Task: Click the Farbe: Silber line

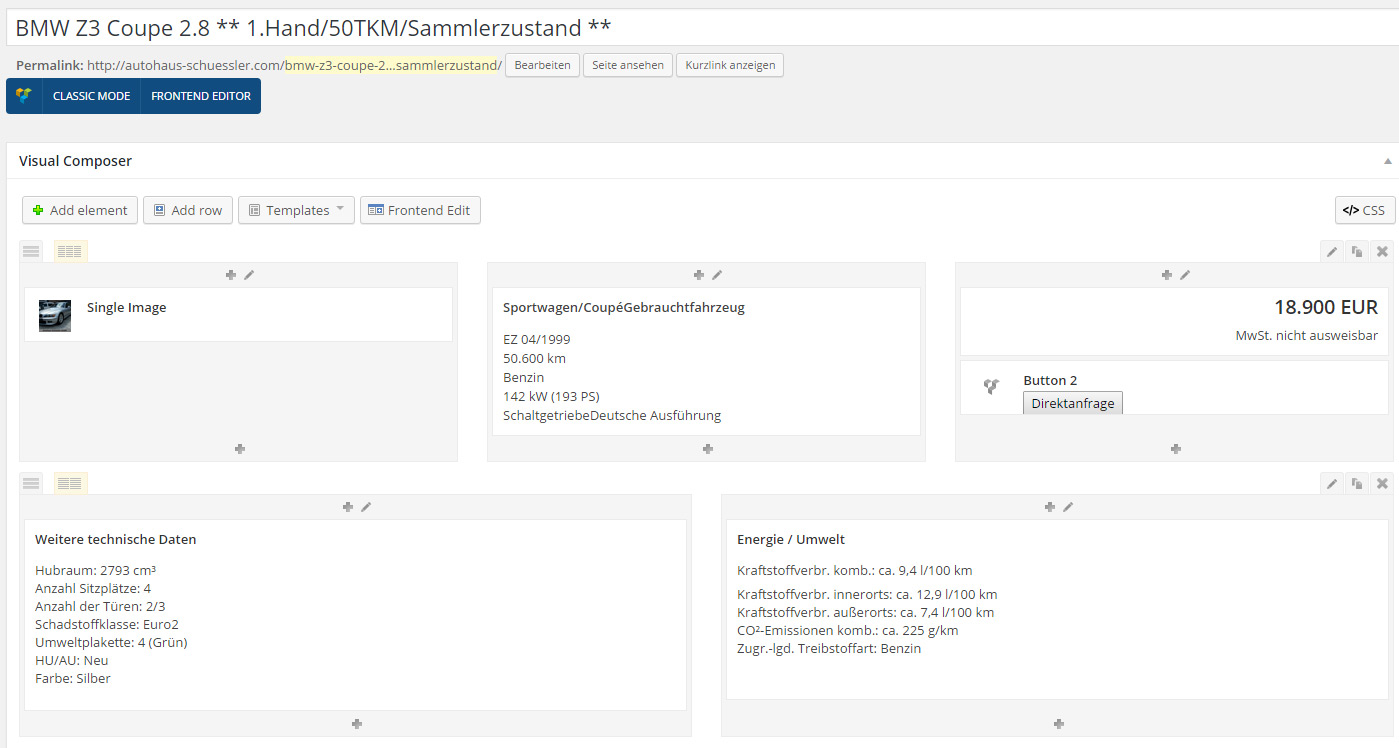Action: point(73,679)
